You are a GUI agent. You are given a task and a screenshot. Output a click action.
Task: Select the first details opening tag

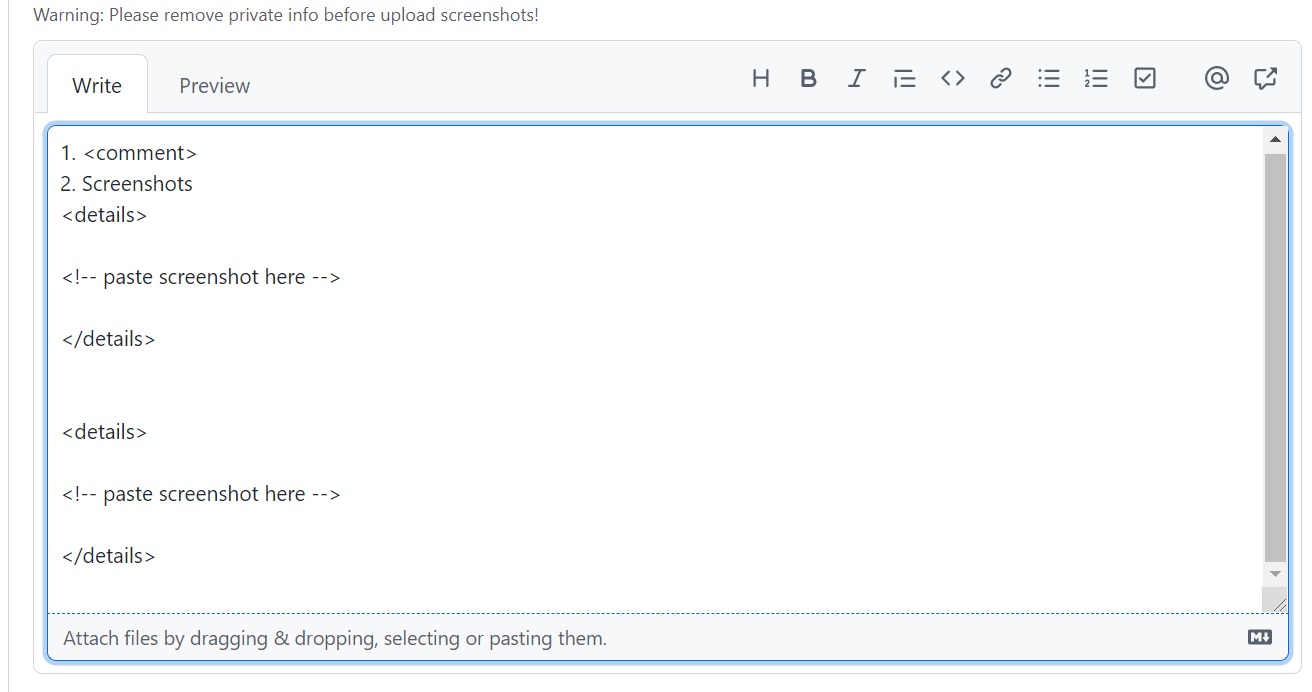pos(104,214)
